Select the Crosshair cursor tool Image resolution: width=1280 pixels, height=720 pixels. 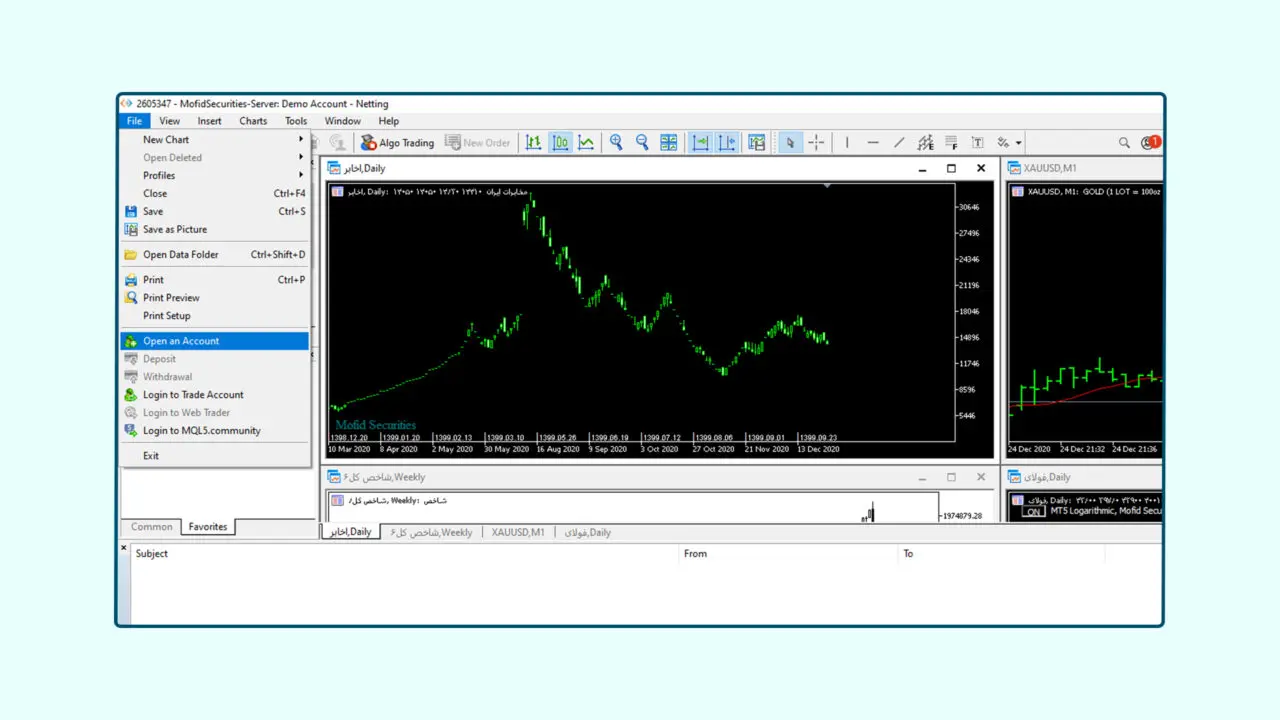pos(816,143)
